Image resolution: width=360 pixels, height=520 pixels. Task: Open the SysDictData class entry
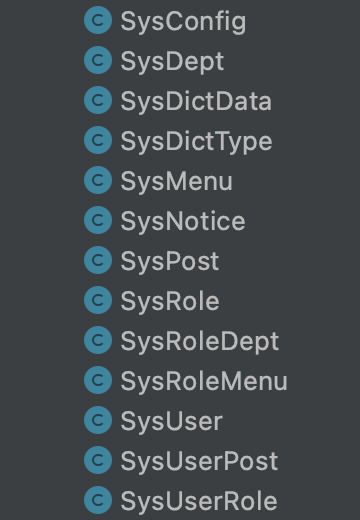(x=196, y=101)
